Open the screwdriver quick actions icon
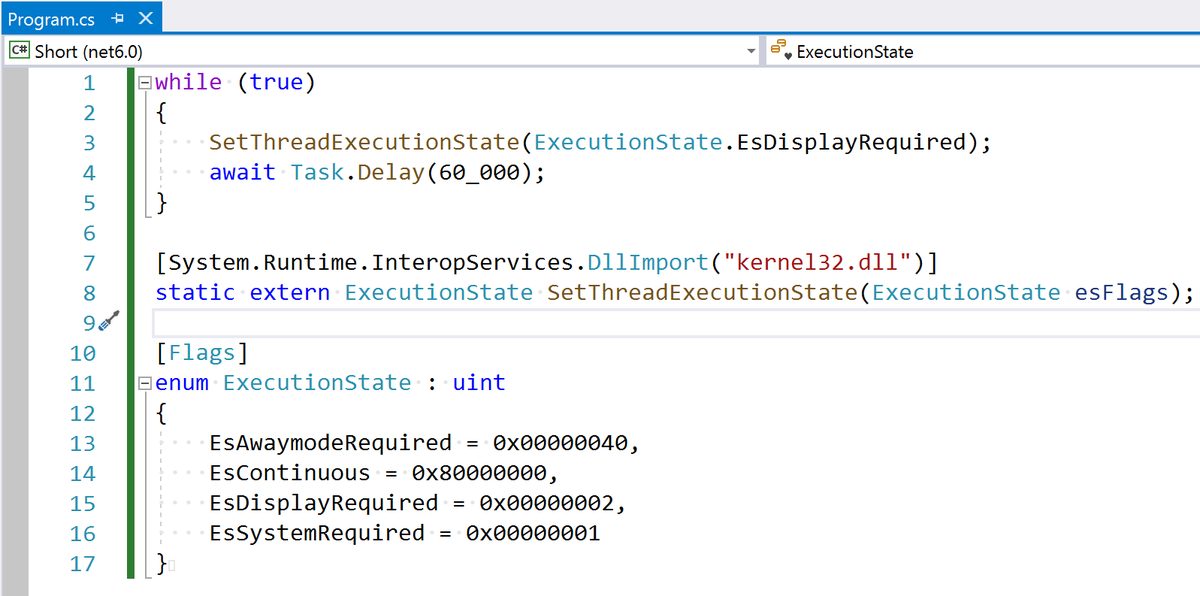This screenshot has height=596, width=1200. 108,322
